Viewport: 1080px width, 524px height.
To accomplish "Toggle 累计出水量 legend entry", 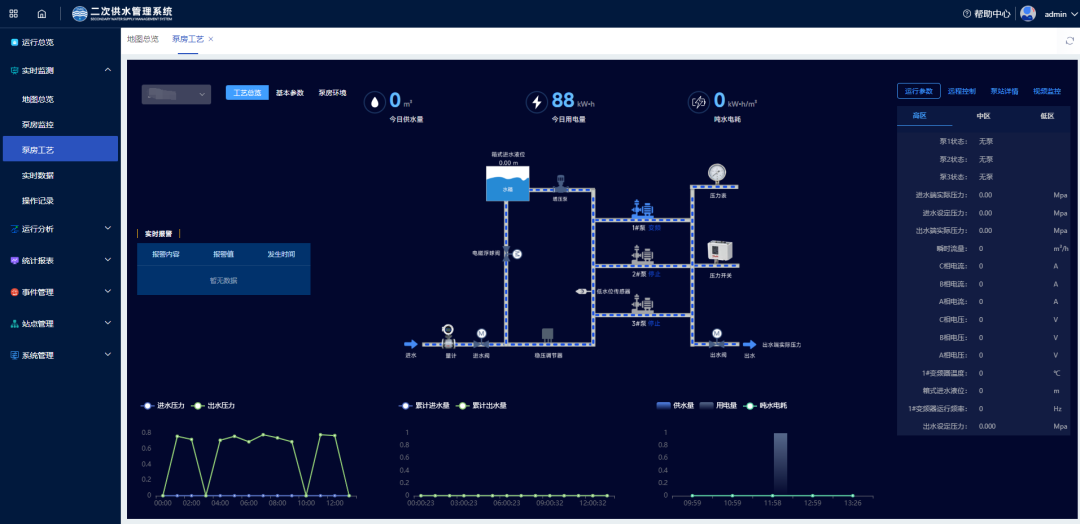I will (x=481, y=406).
